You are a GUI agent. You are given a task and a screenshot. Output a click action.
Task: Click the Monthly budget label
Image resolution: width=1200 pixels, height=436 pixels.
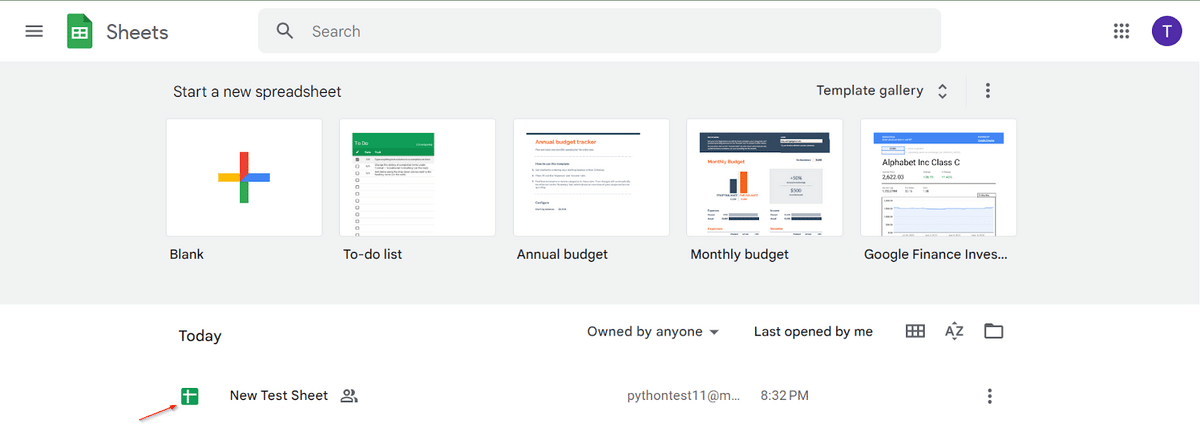click(x=739, y=254)
